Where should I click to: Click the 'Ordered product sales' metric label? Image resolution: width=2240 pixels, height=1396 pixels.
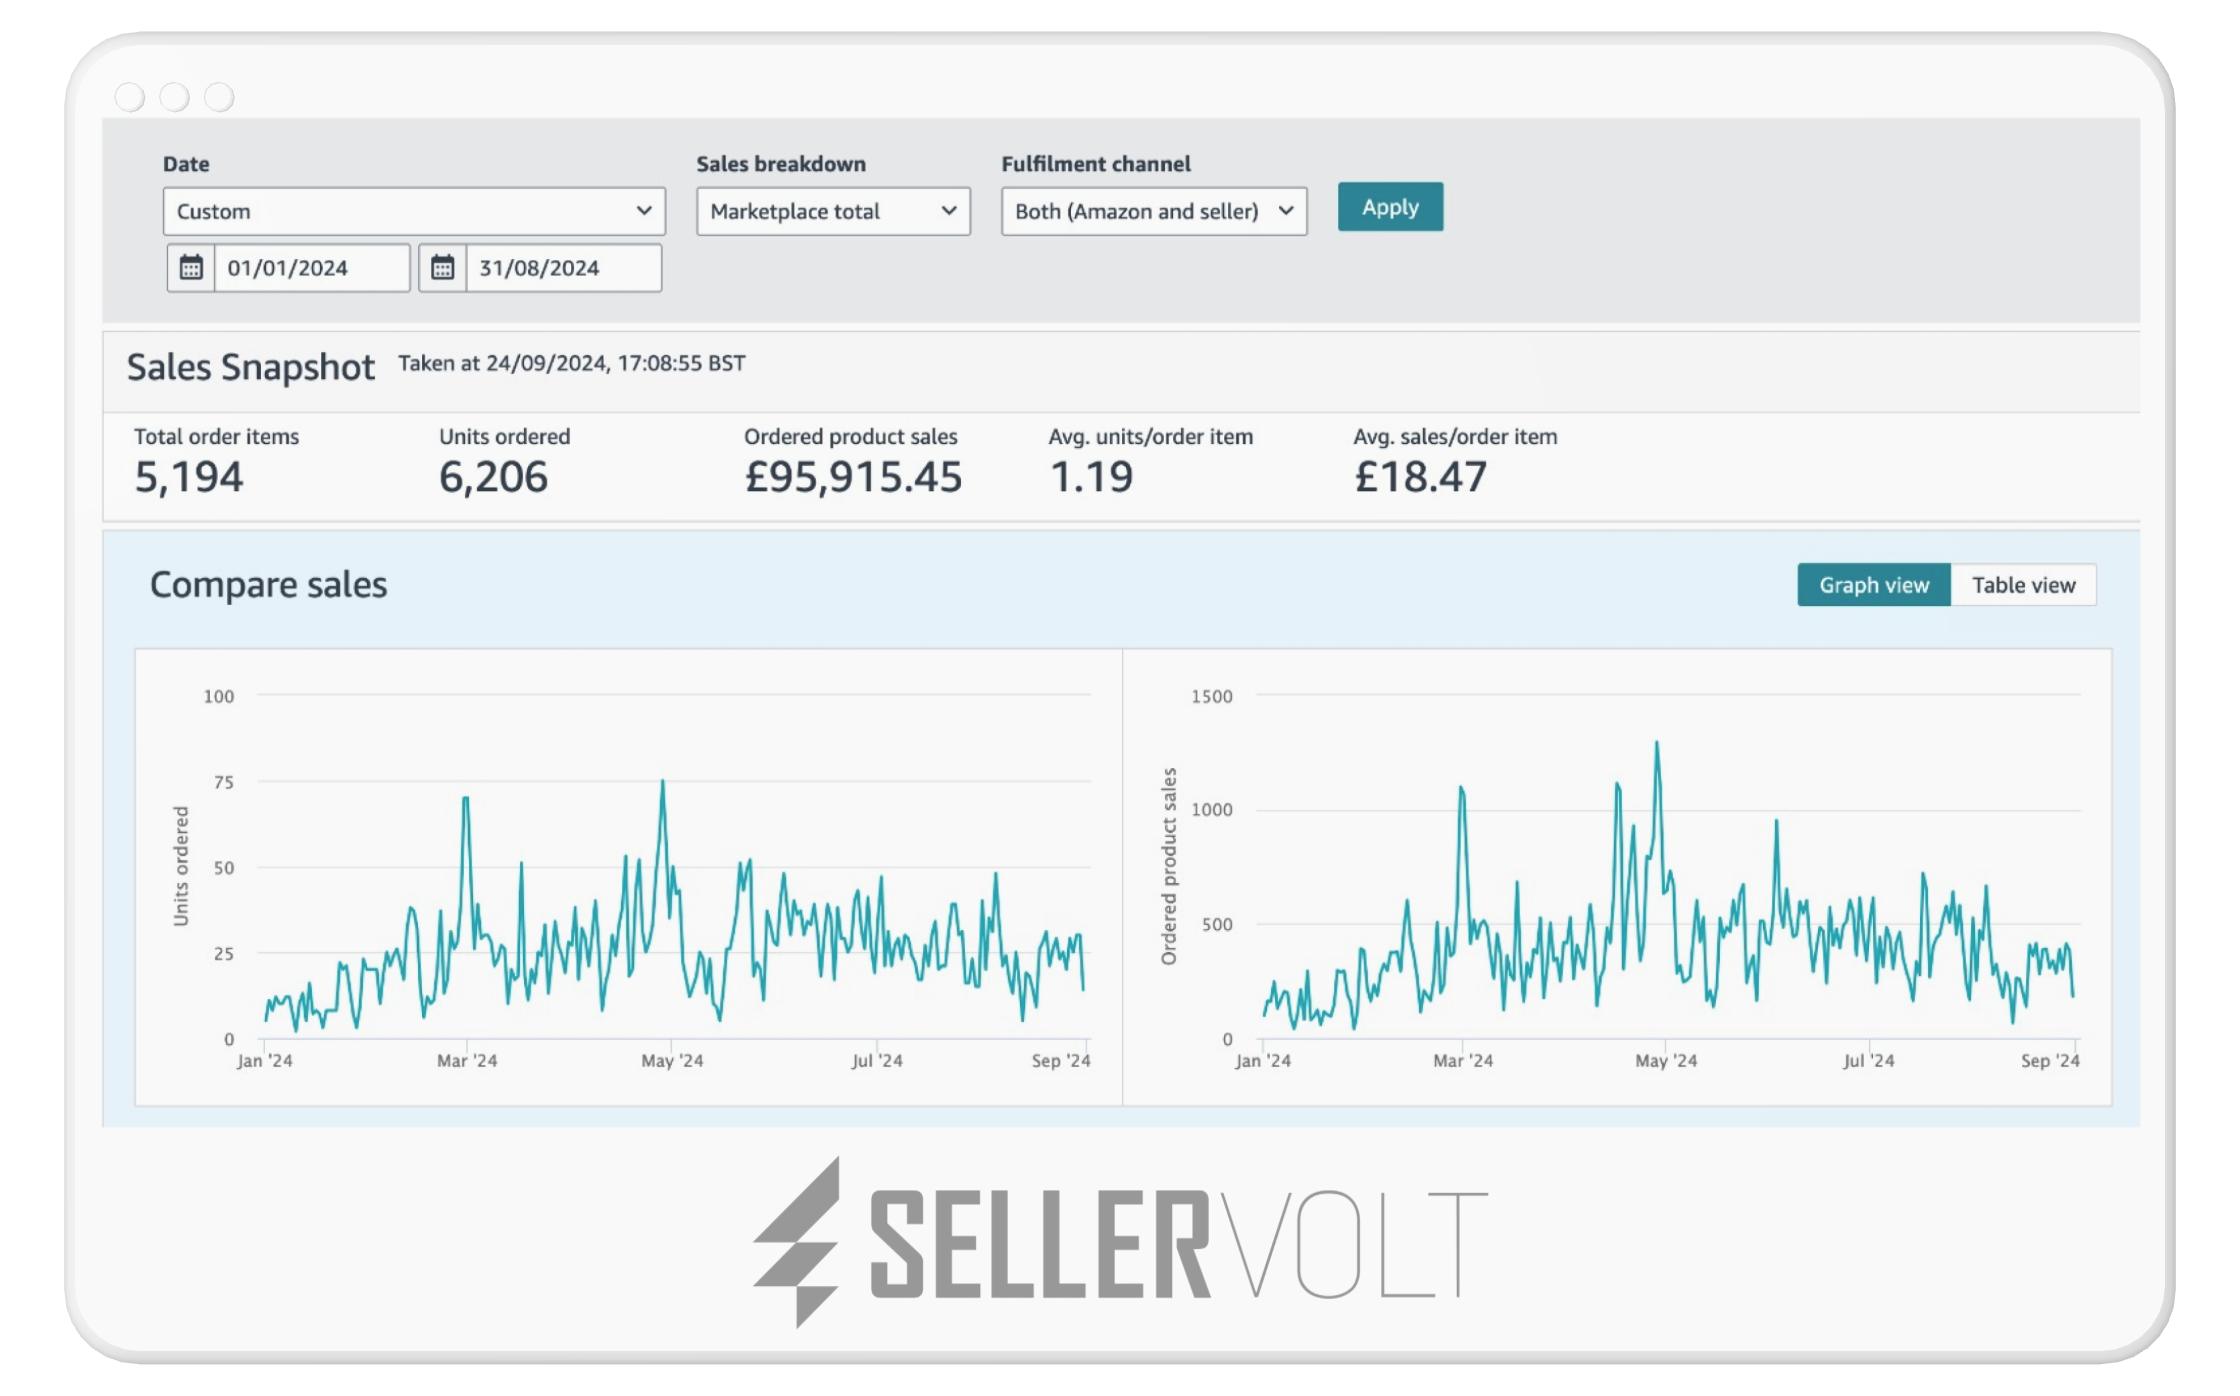coord(850,437)
